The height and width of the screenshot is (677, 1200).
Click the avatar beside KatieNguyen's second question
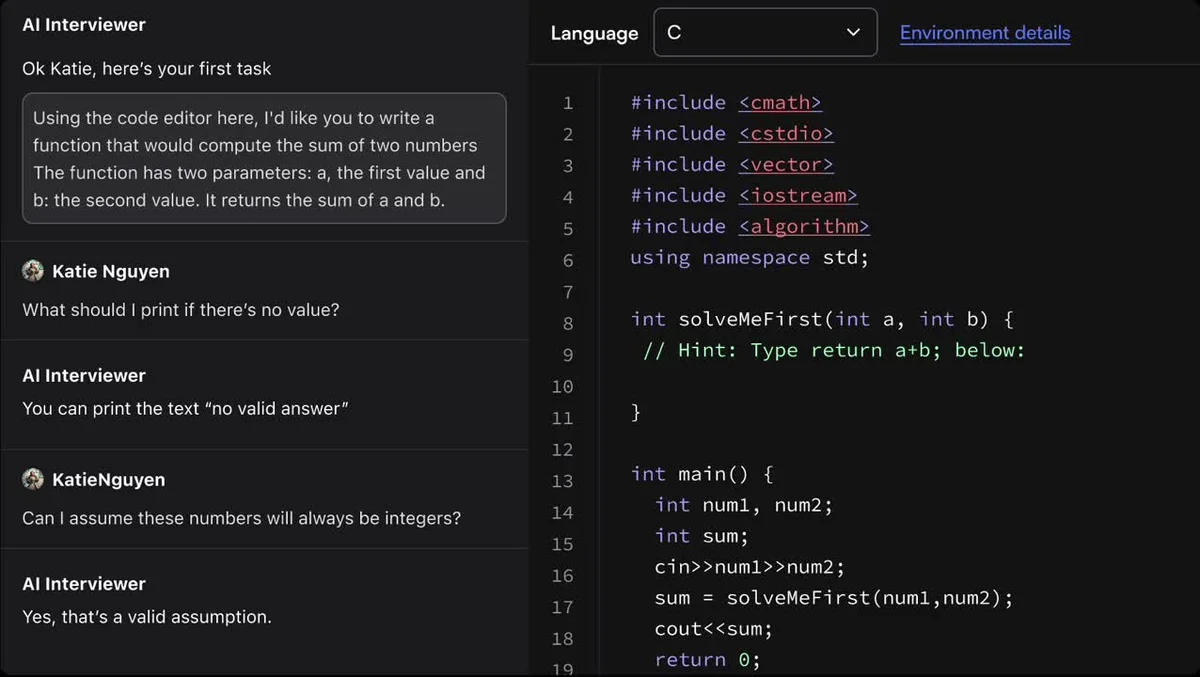tap(33, 479)
